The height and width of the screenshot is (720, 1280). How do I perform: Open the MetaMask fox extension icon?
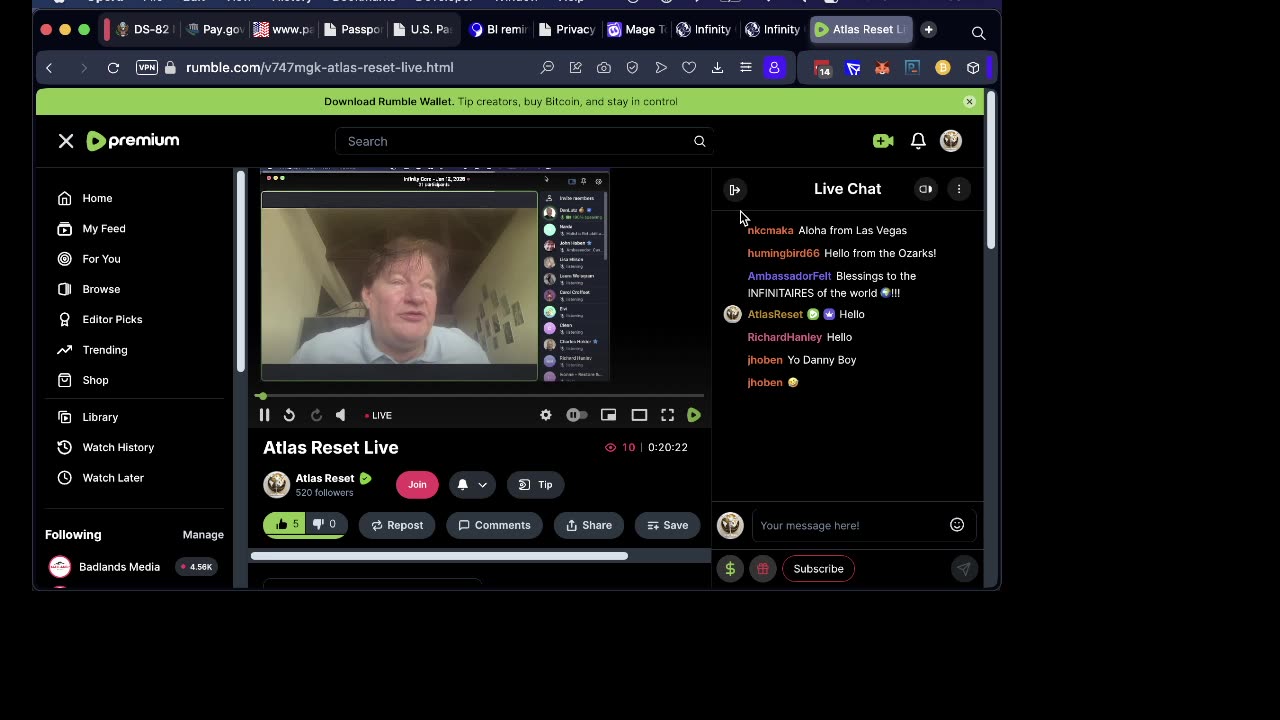click(x=882, y=68)
